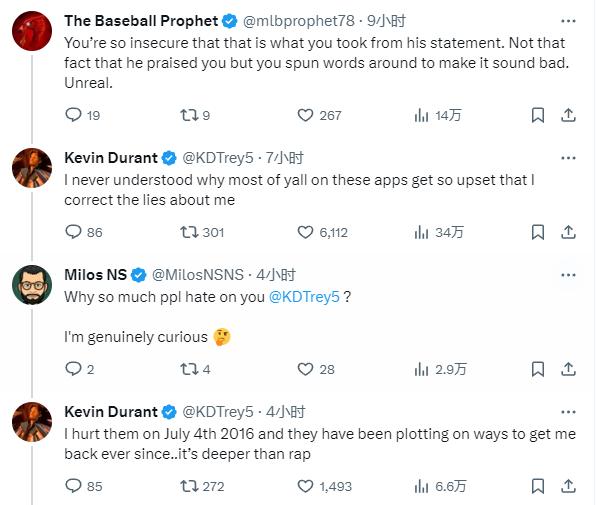Open The Baseball Prophet's profile picture

click(x=32, y=31)
